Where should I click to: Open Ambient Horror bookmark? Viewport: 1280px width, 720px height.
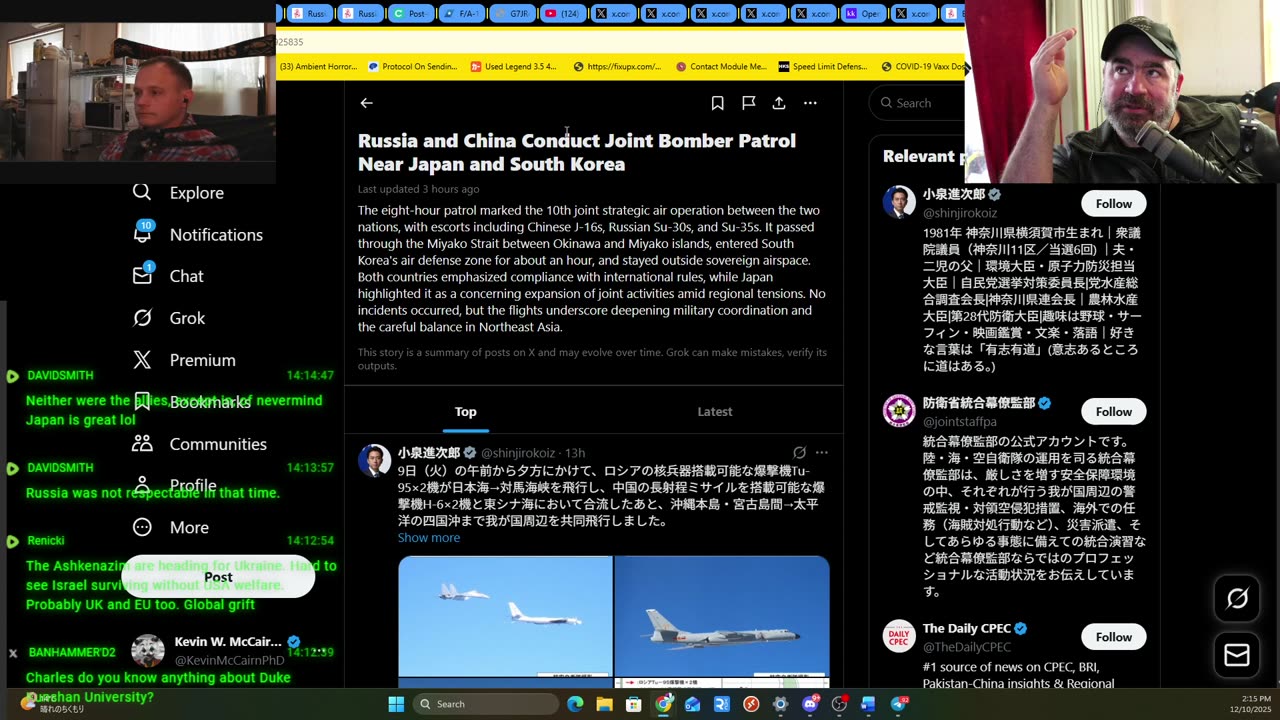coord(318,67)
